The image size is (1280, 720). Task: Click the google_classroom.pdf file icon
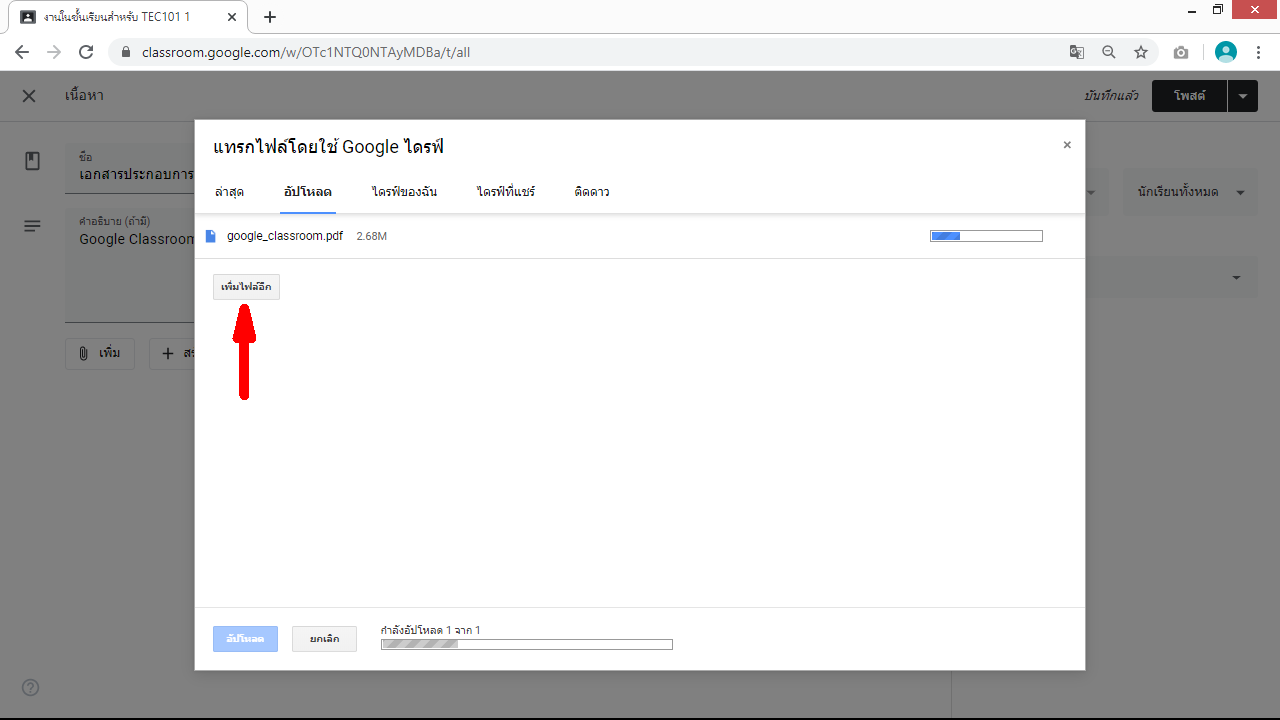coord(210,236)
